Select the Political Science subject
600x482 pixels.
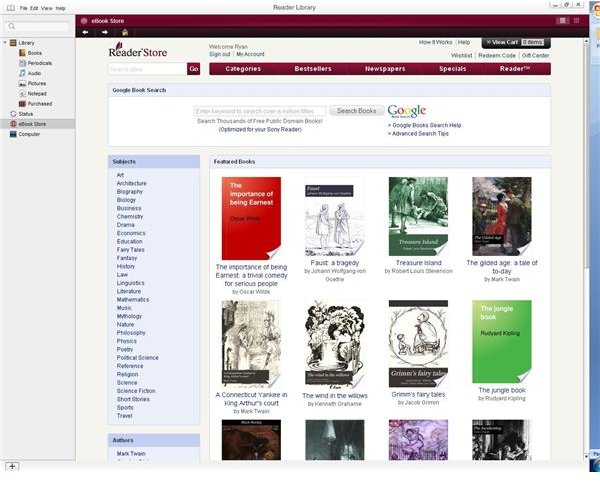138,358
